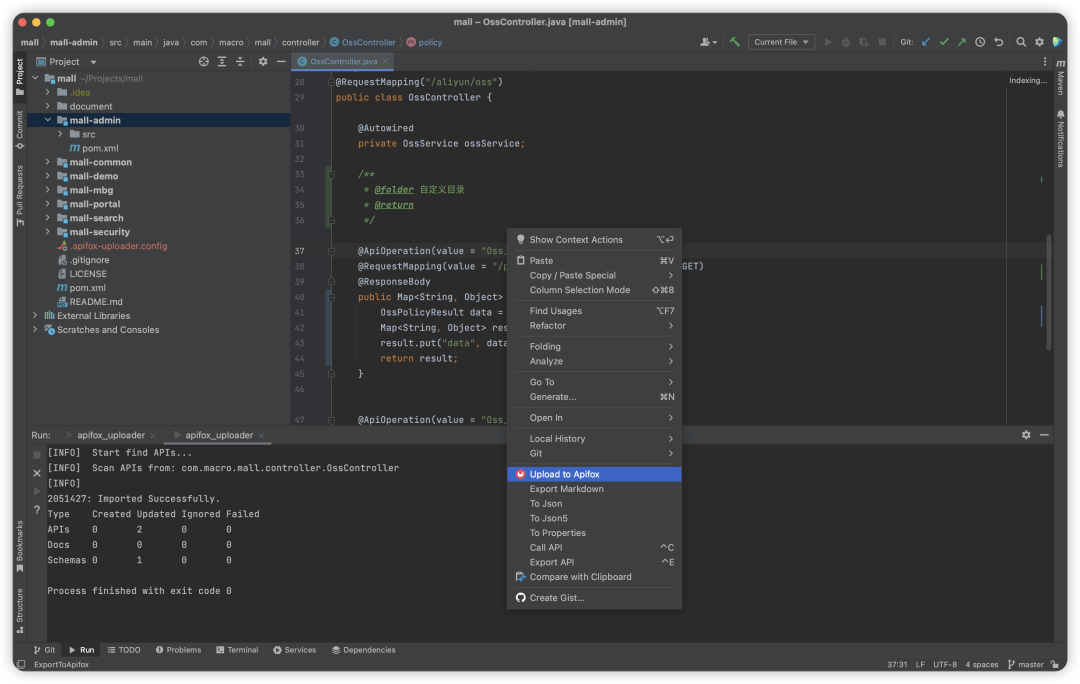Expand the External Libraries node

35,315
